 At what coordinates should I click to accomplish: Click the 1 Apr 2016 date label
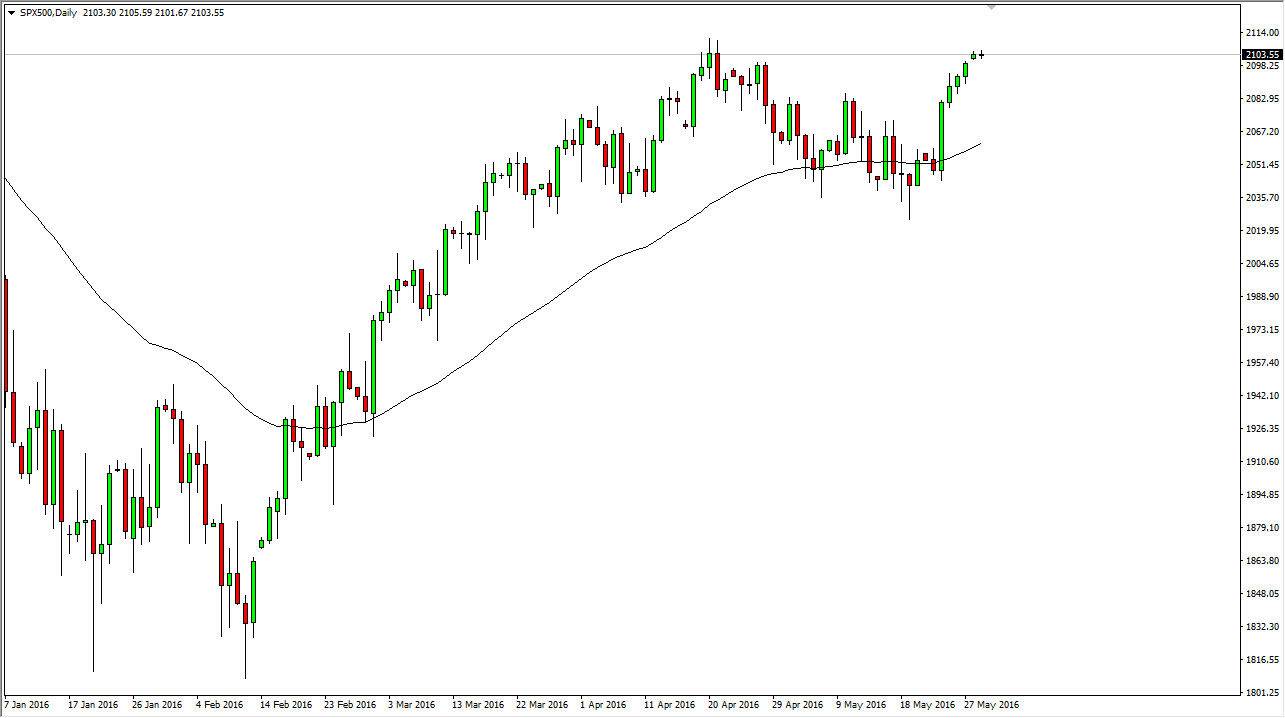tap(603, 705)
